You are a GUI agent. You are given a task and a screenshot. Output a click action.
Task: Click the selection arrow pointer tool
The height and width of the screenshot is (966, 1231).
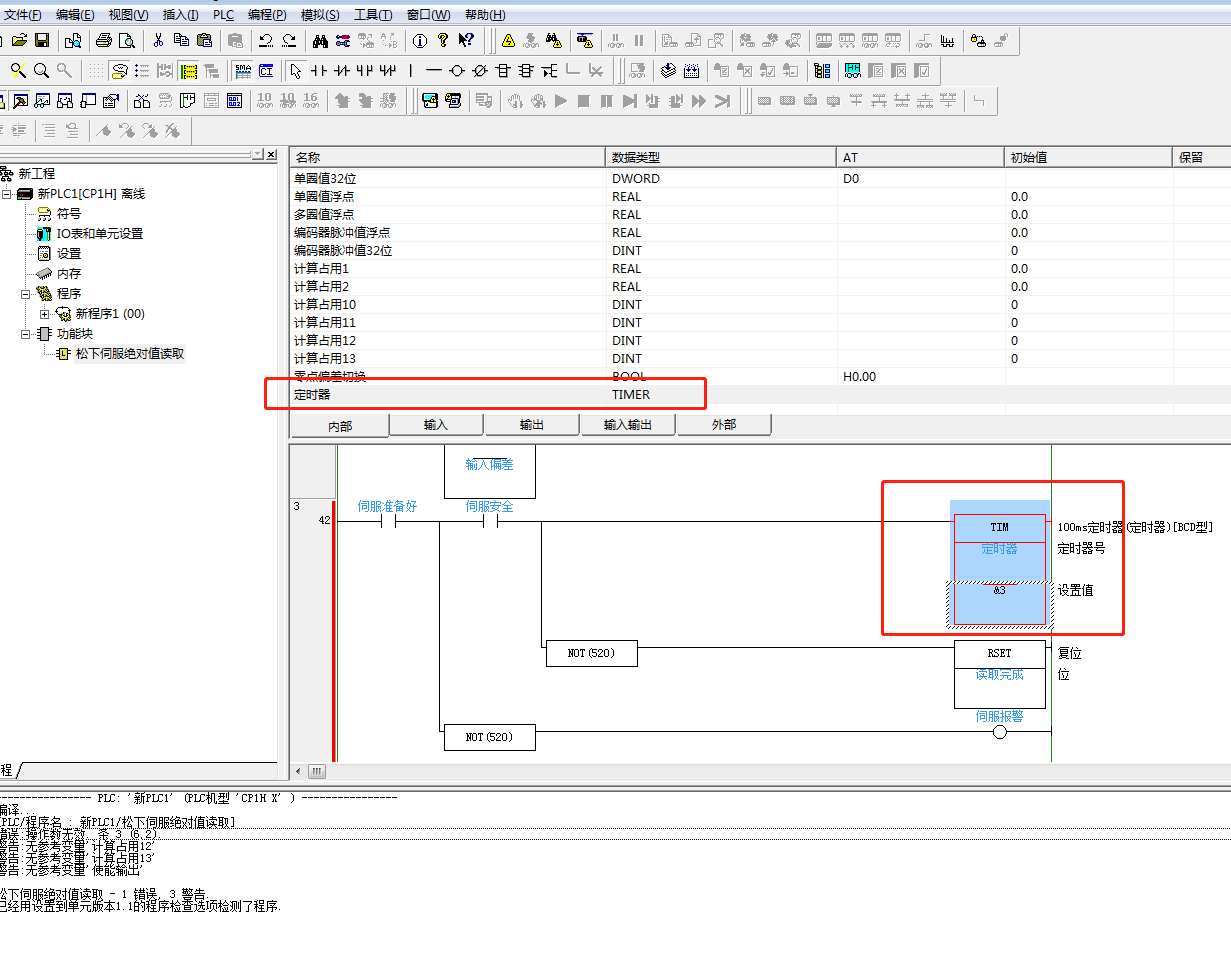click(x=295, y=71)
